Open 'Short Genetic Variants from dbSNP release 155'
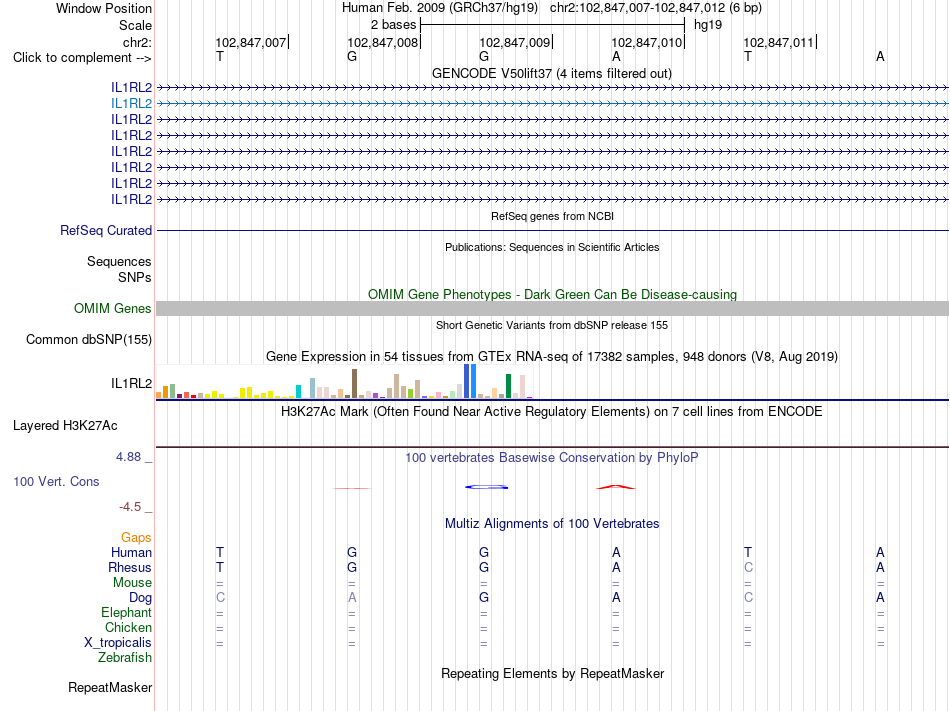 coord(552,325)
